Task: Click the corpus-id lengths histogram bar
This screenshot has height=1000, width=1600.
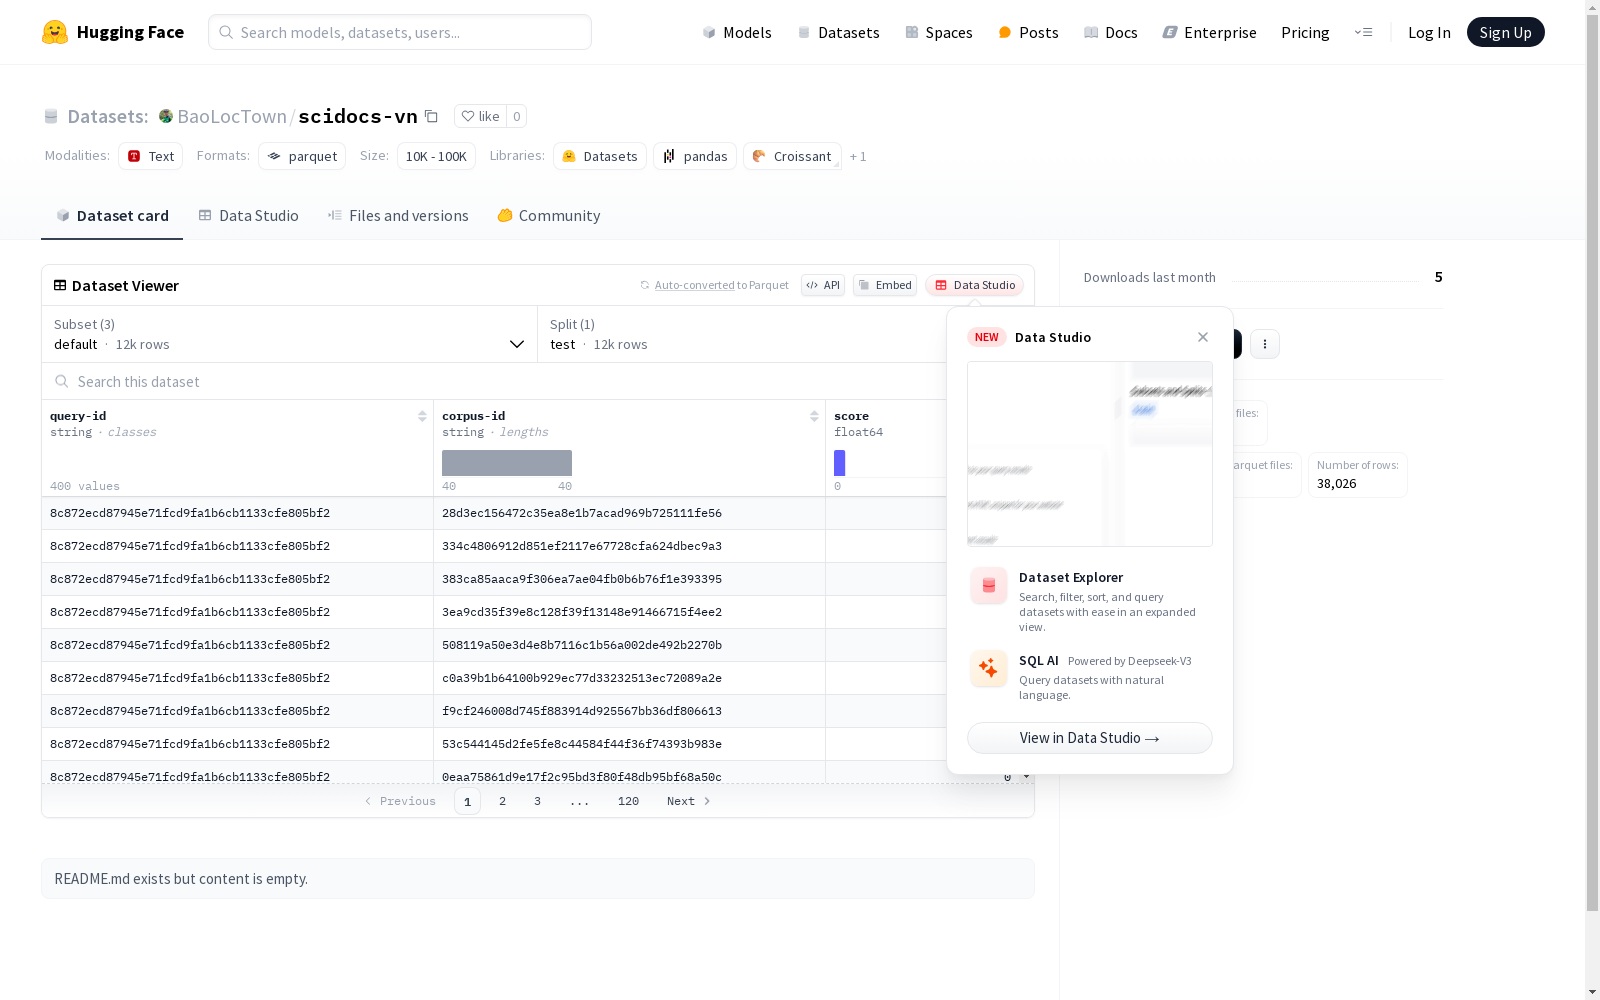Action: tap(507, 463)
